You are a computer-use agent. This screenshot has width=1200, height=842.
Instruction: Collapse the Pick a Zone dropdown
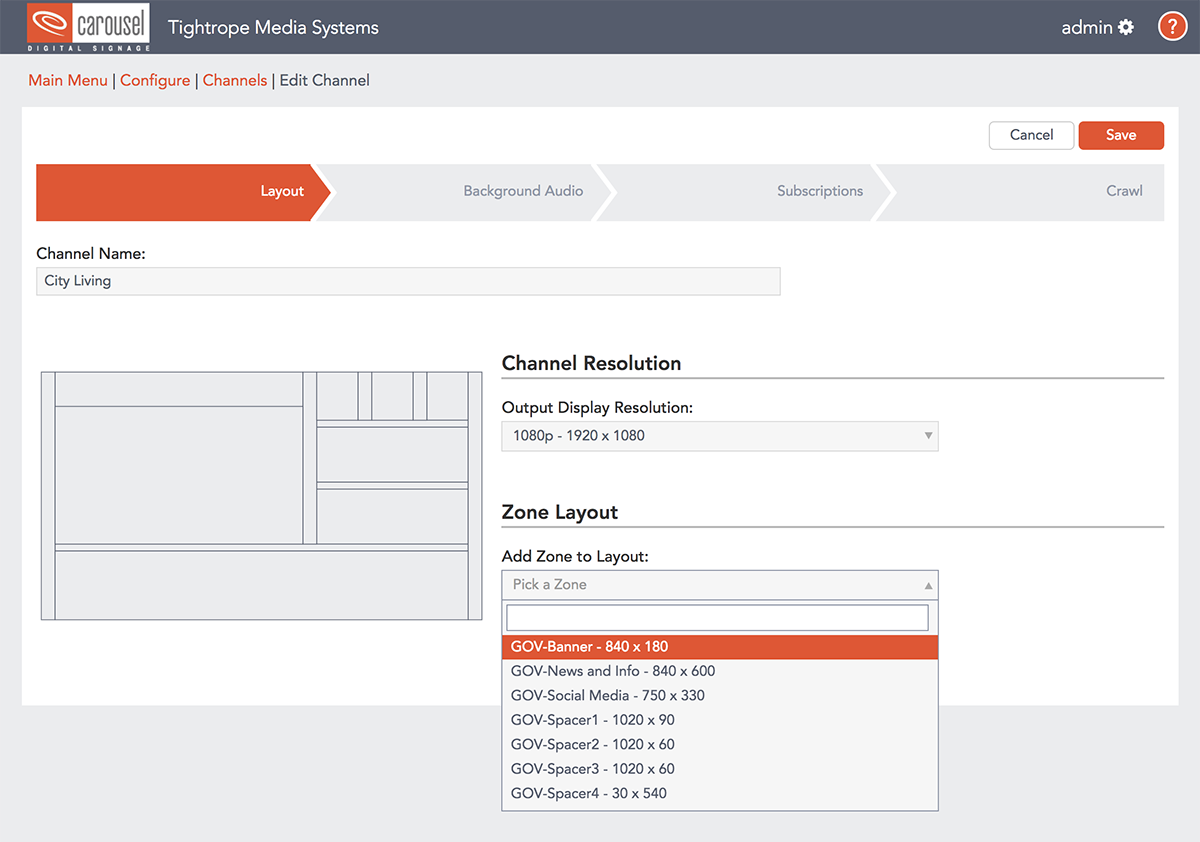tap(719, 584)
